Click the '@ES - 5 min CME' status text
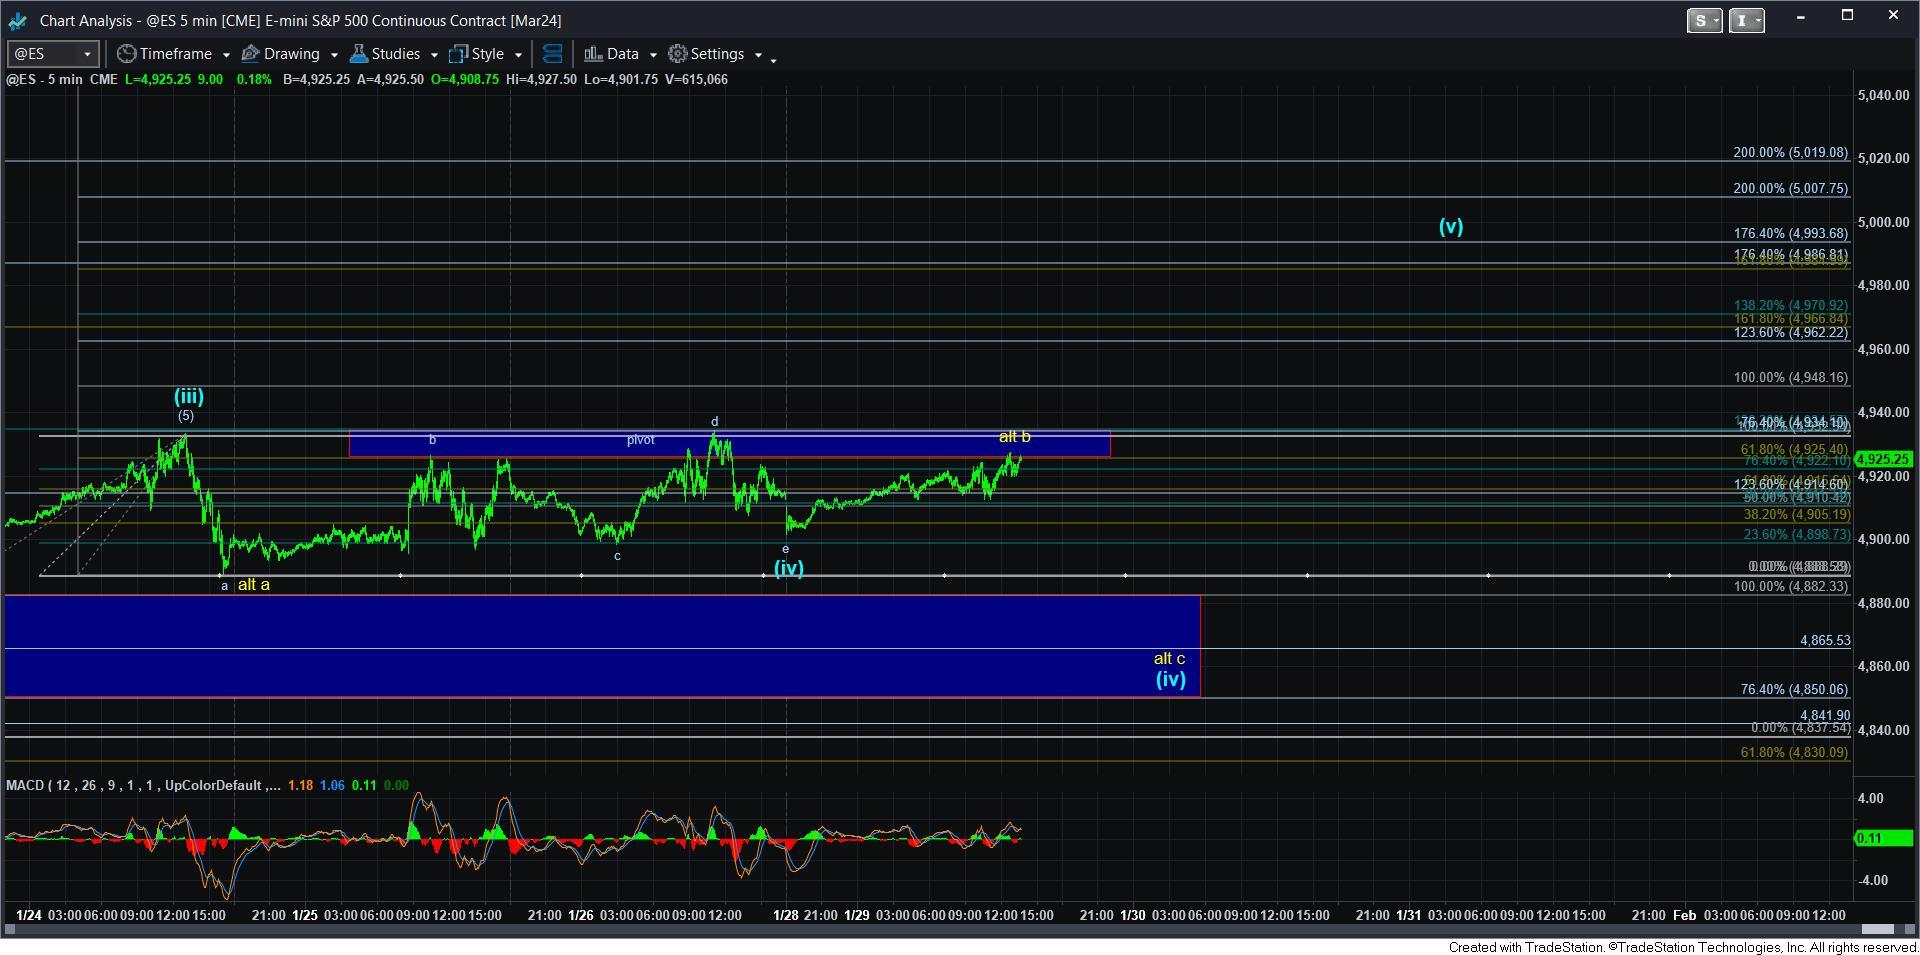The image size is (1920, 955). pos(62,79)
